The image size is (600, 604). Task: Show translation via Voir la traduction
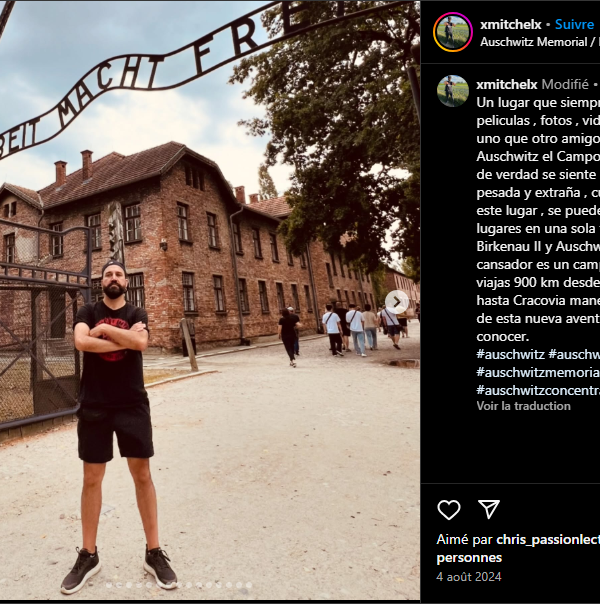click(x=523, y=406)
